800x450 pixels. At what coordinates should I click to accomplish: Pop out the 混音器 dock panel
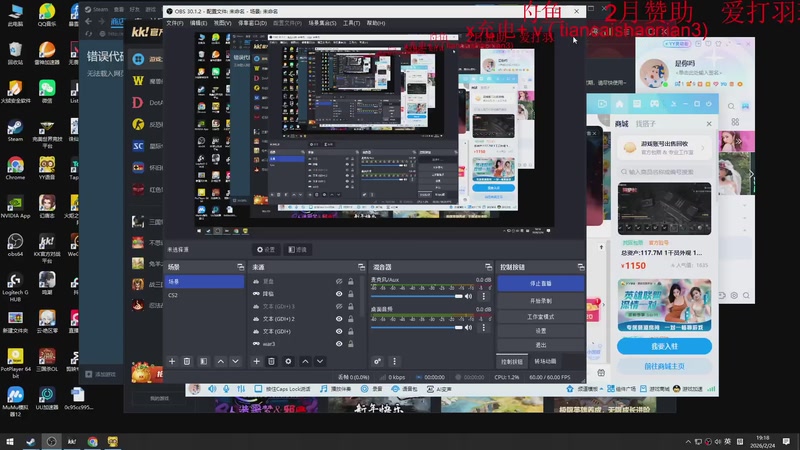pyautogui.click(x=488, y=267)
